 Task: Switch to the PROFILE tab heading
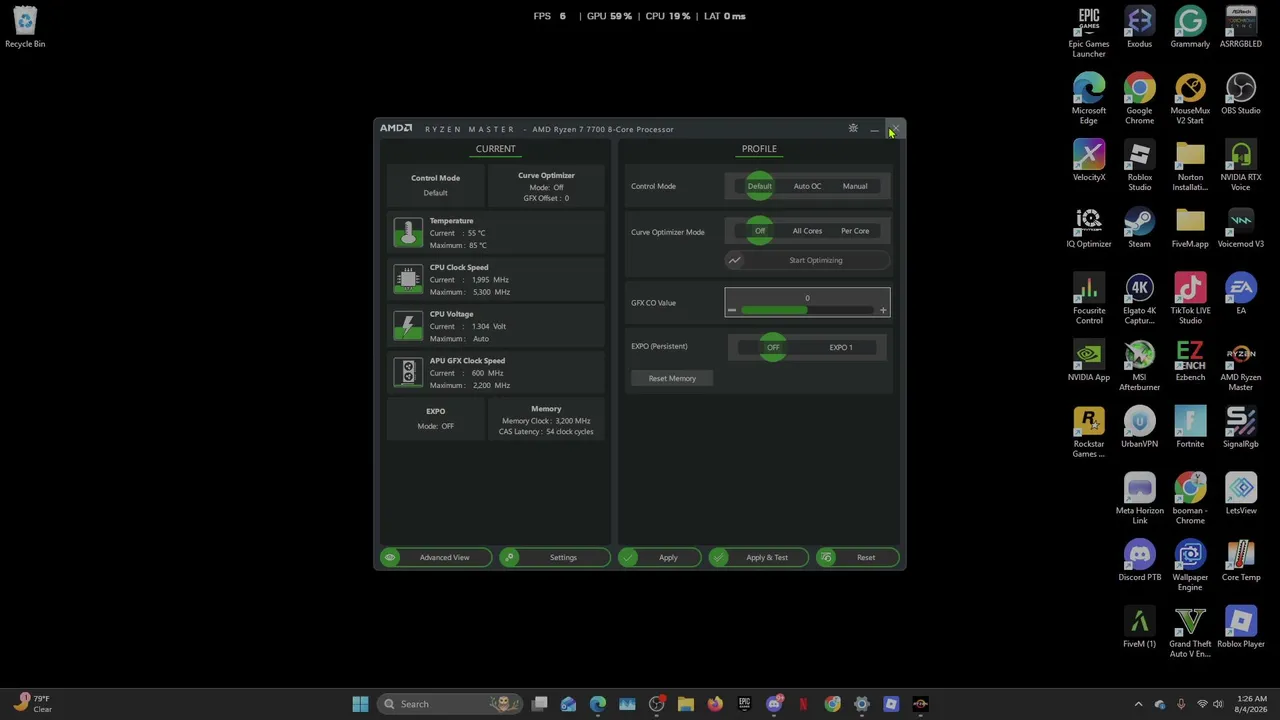[x=759, y=149]
